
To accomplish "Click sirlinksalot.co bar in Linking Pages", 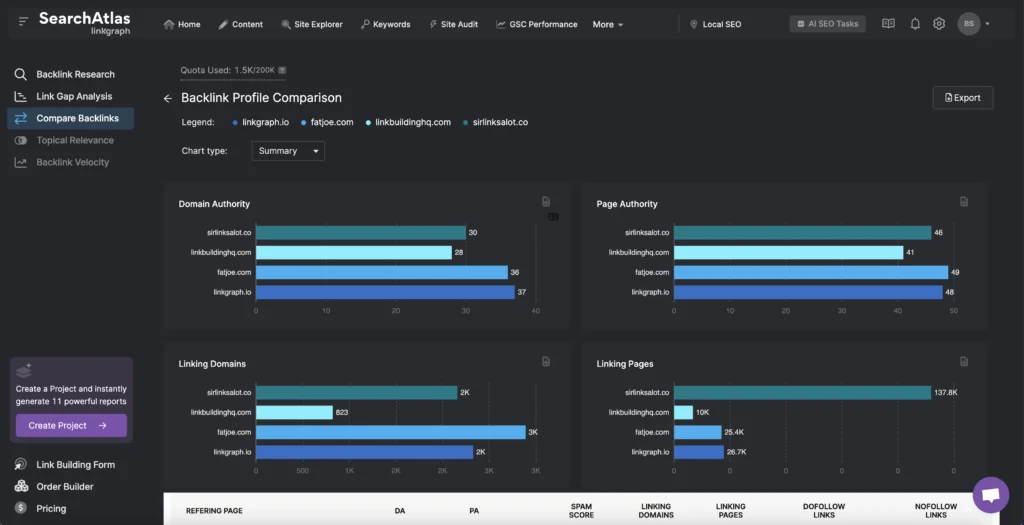I will pos(803,392).
